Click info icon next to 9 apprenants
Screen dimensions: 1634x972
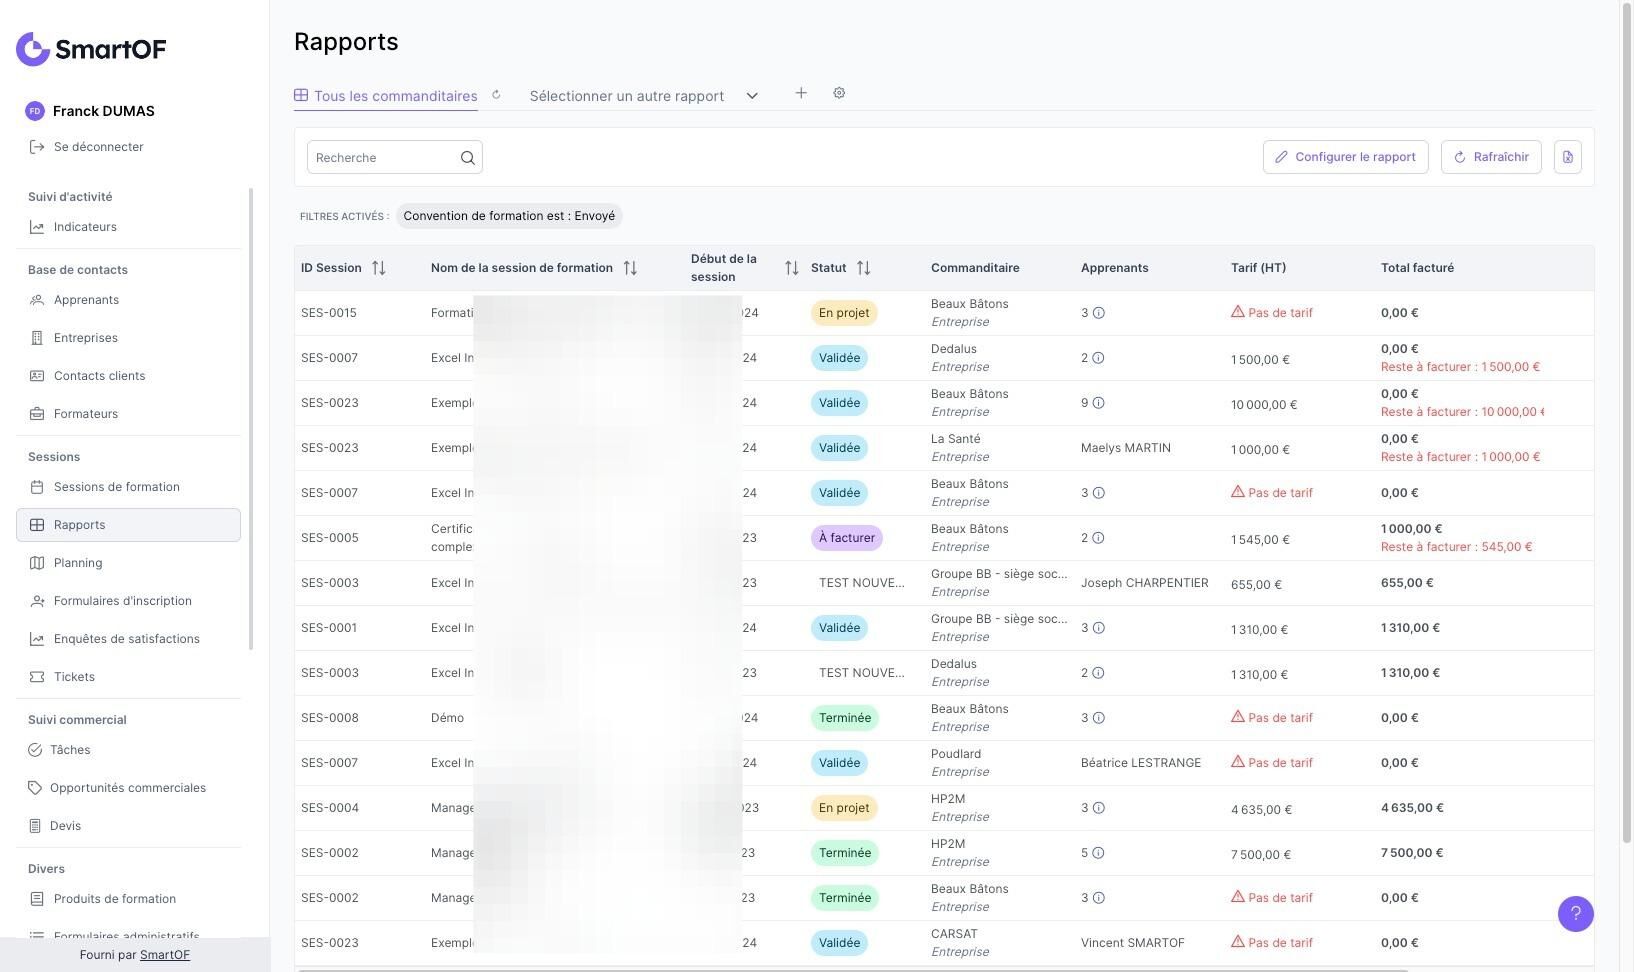pyautogui.click(x=1098, y=403)
